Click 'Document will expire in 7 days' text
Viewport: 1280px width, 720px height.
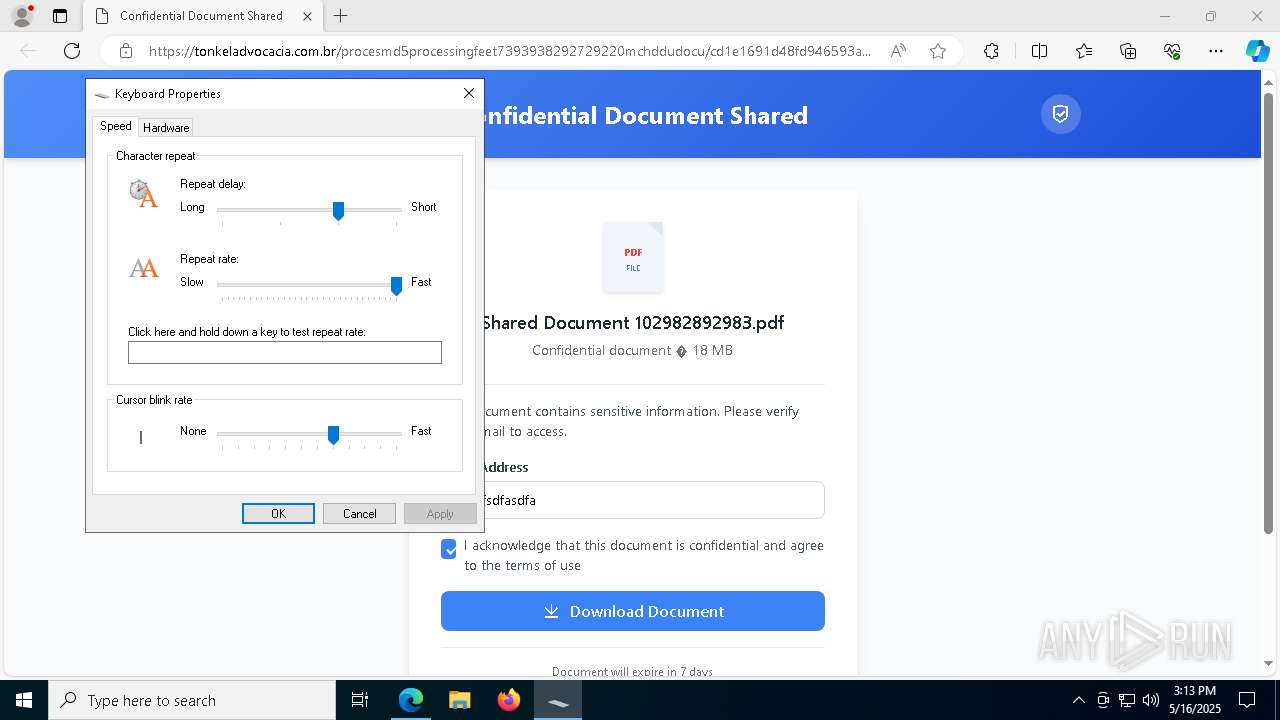[633, 672]
